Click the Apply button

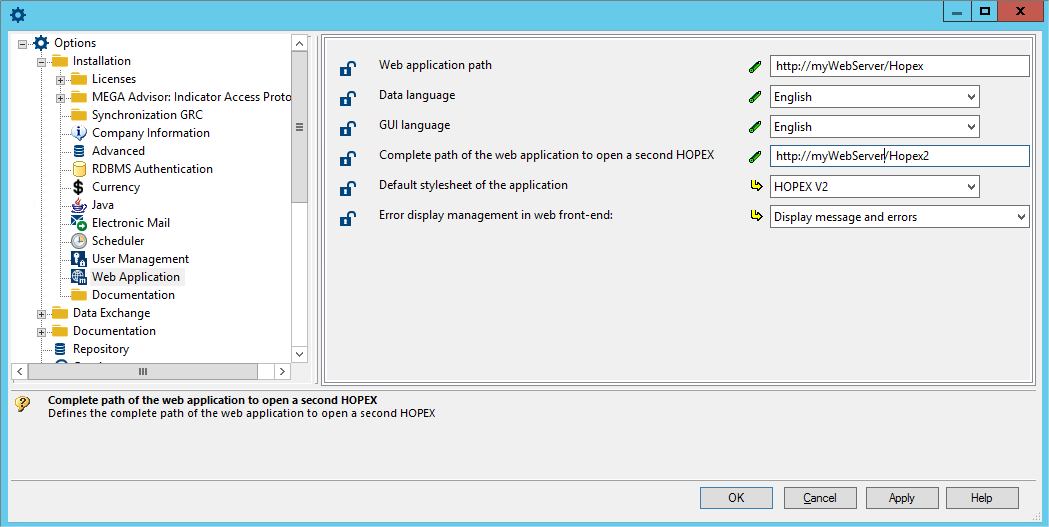tap(901, 498)
